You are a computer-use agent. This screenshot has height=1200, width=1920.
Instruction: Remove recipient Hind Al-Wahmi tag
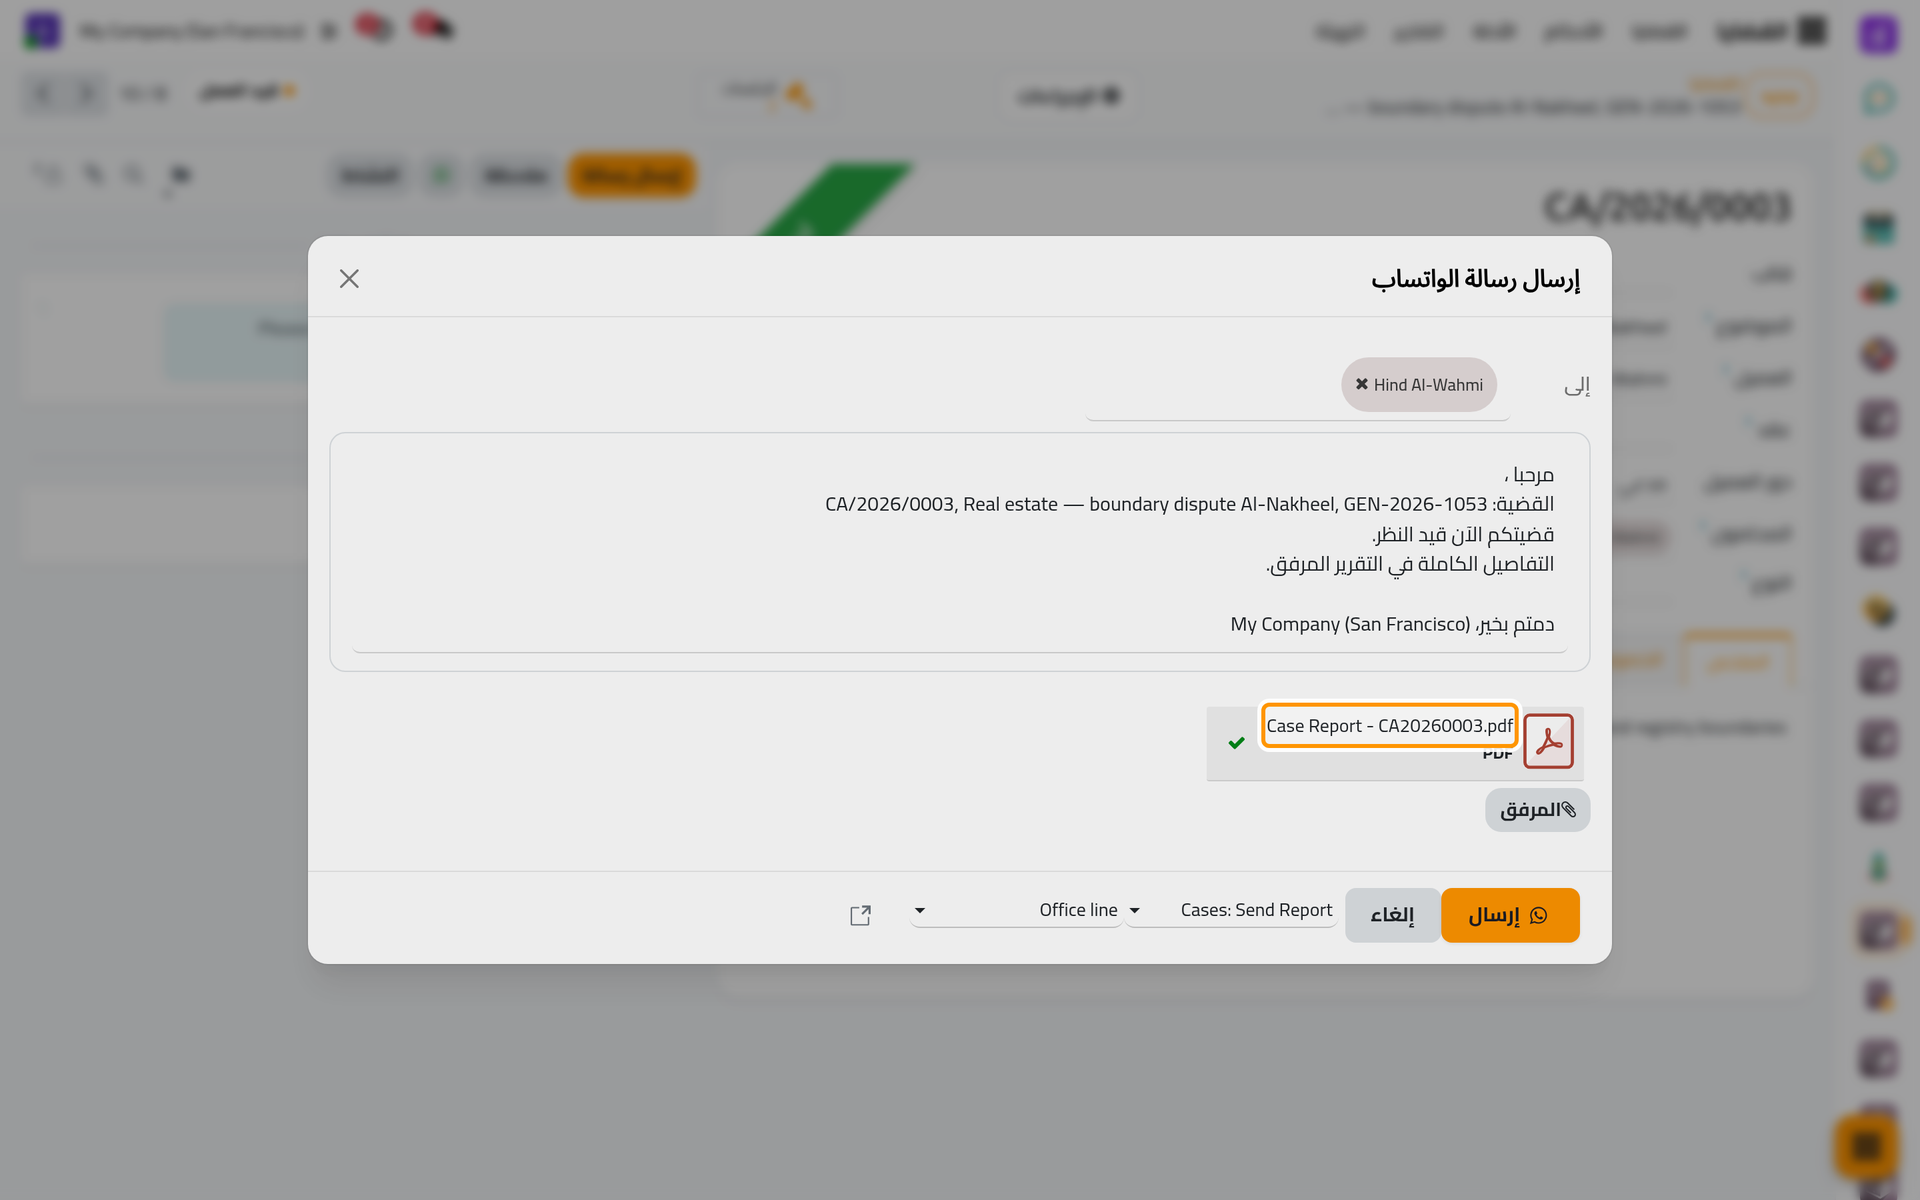tap(1361, 385)
